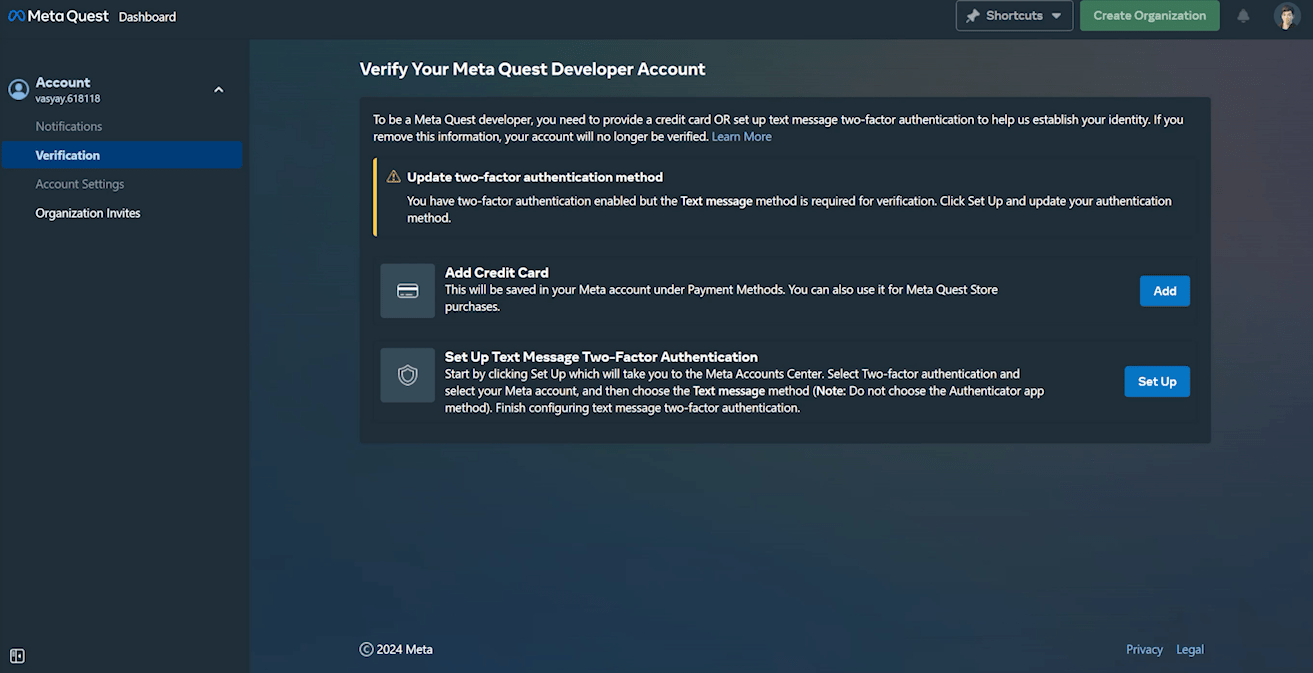Click the shield two-factor icon
The image size is (1313, 673).
pyautogui.click(x=407, y=375)
